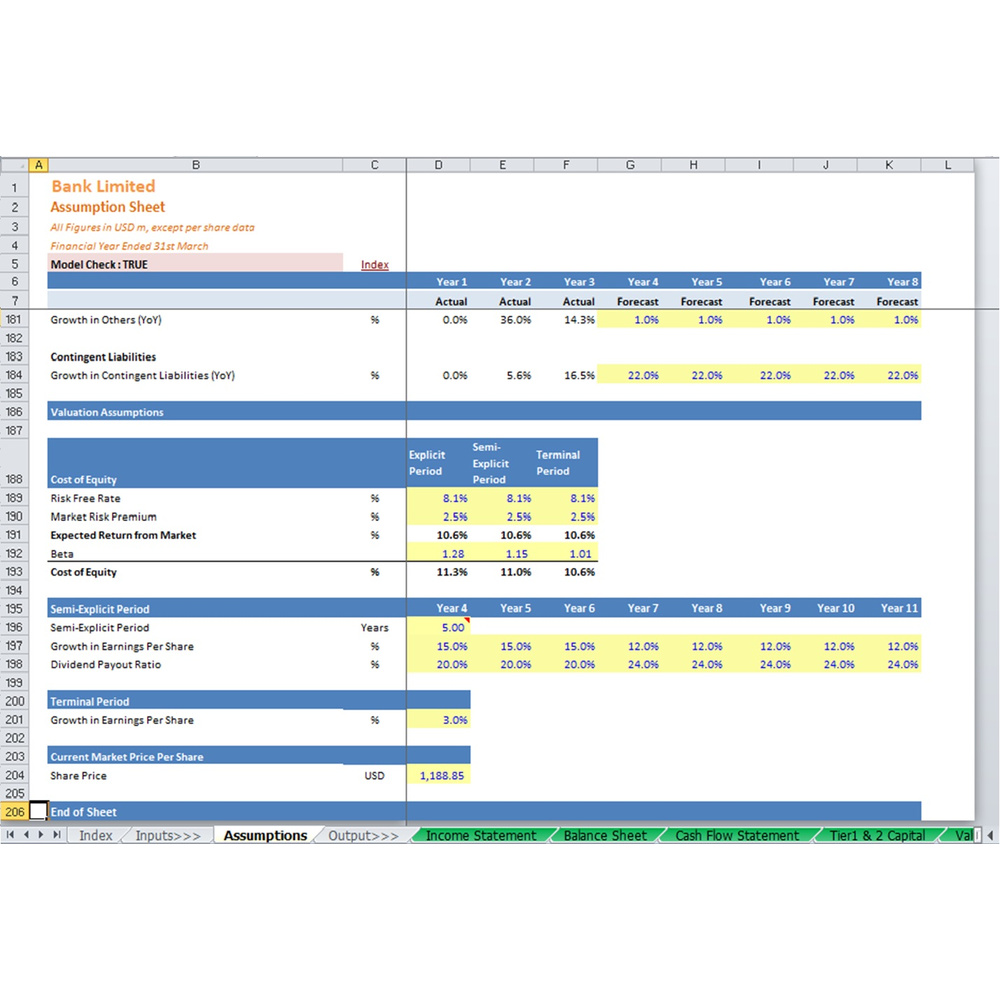The image size is (1000, 1000).
Task: Go to first sheet navigation arrow
Action: (10, 835)
